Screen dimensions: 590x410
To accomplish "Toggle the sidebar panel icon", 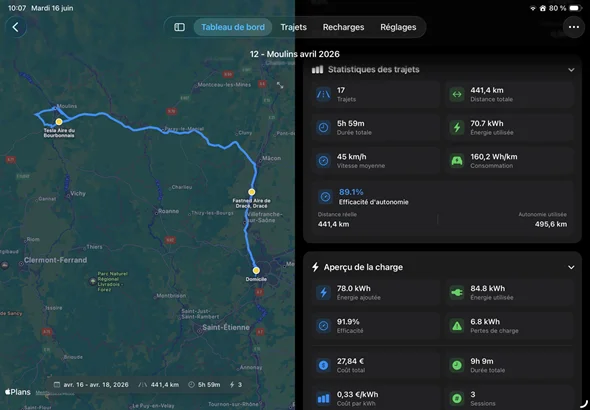I will pyautogui.click(x=179, y=27).
